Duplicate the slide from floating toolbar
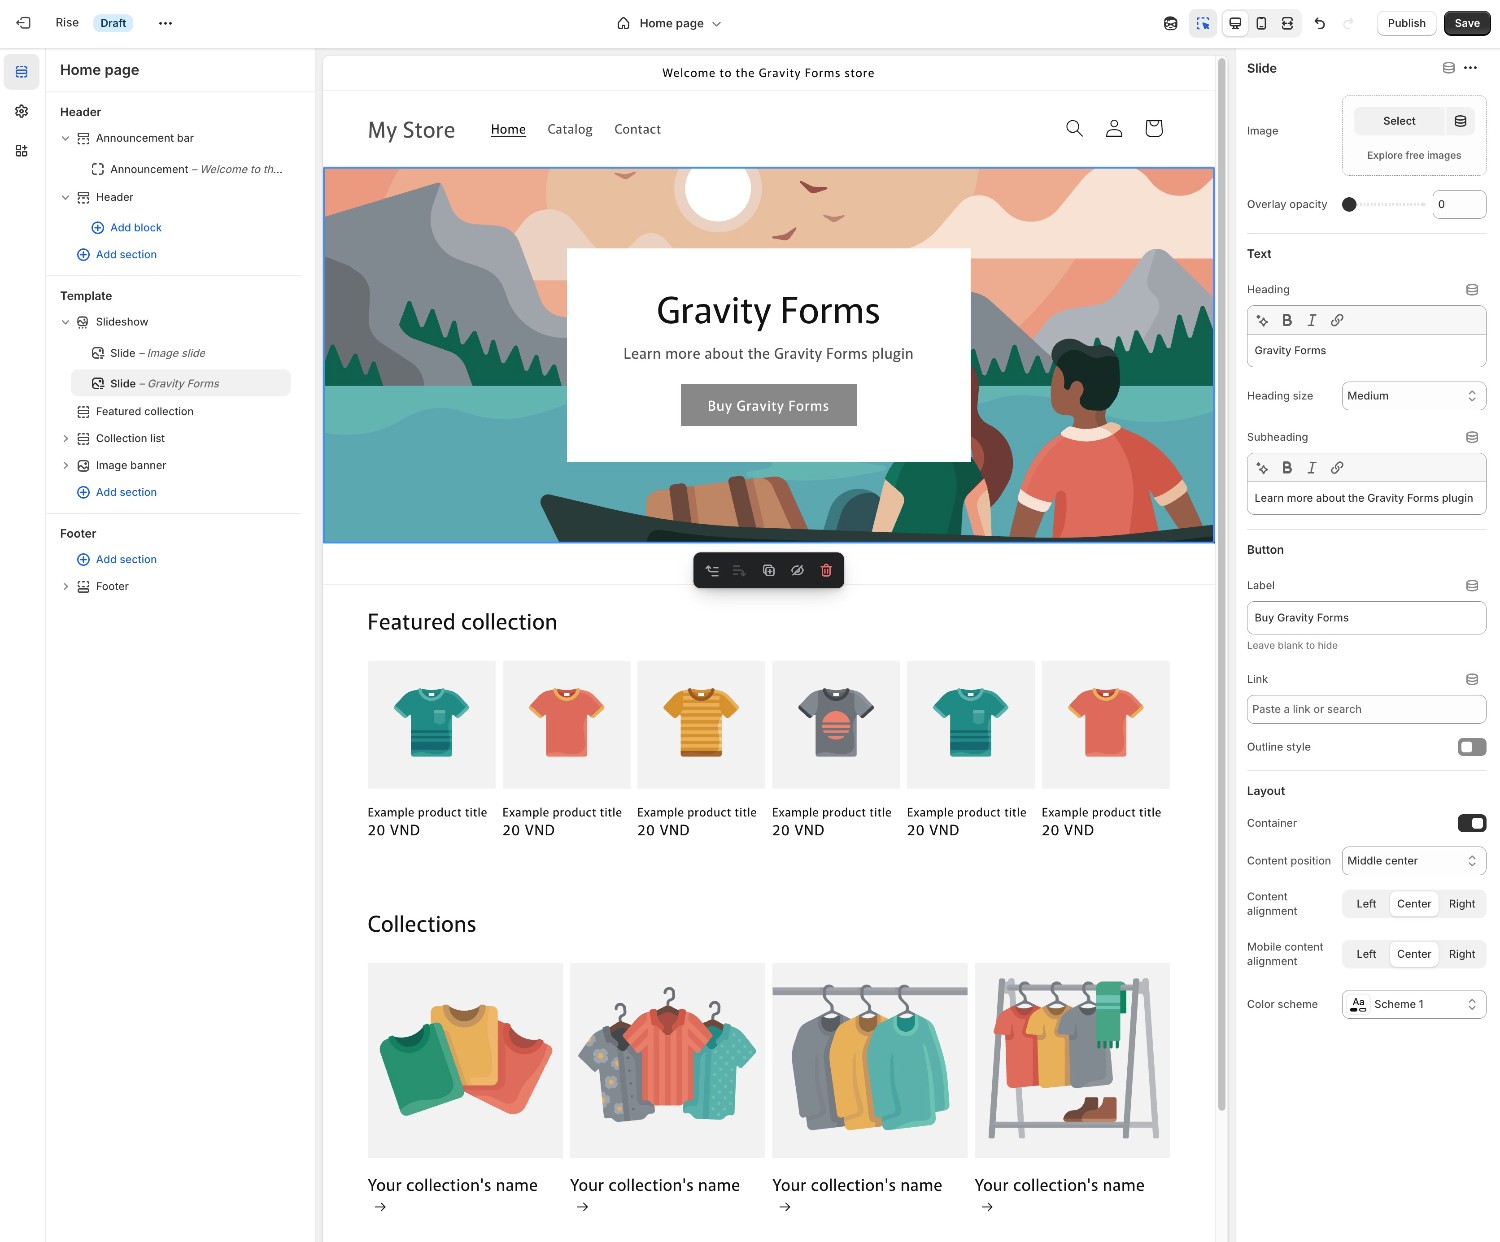The image size is (1500, 1242). click(769, 571)
